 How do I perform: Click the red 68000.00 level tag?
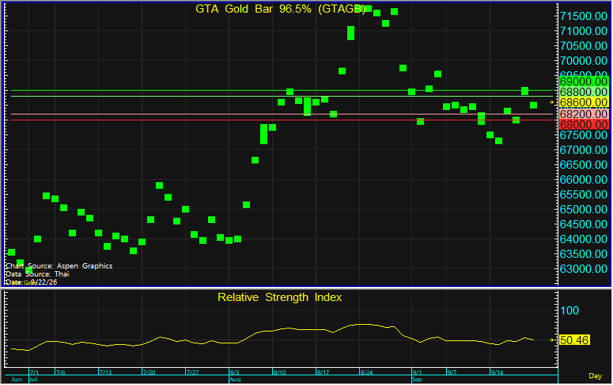pos(584,124)
